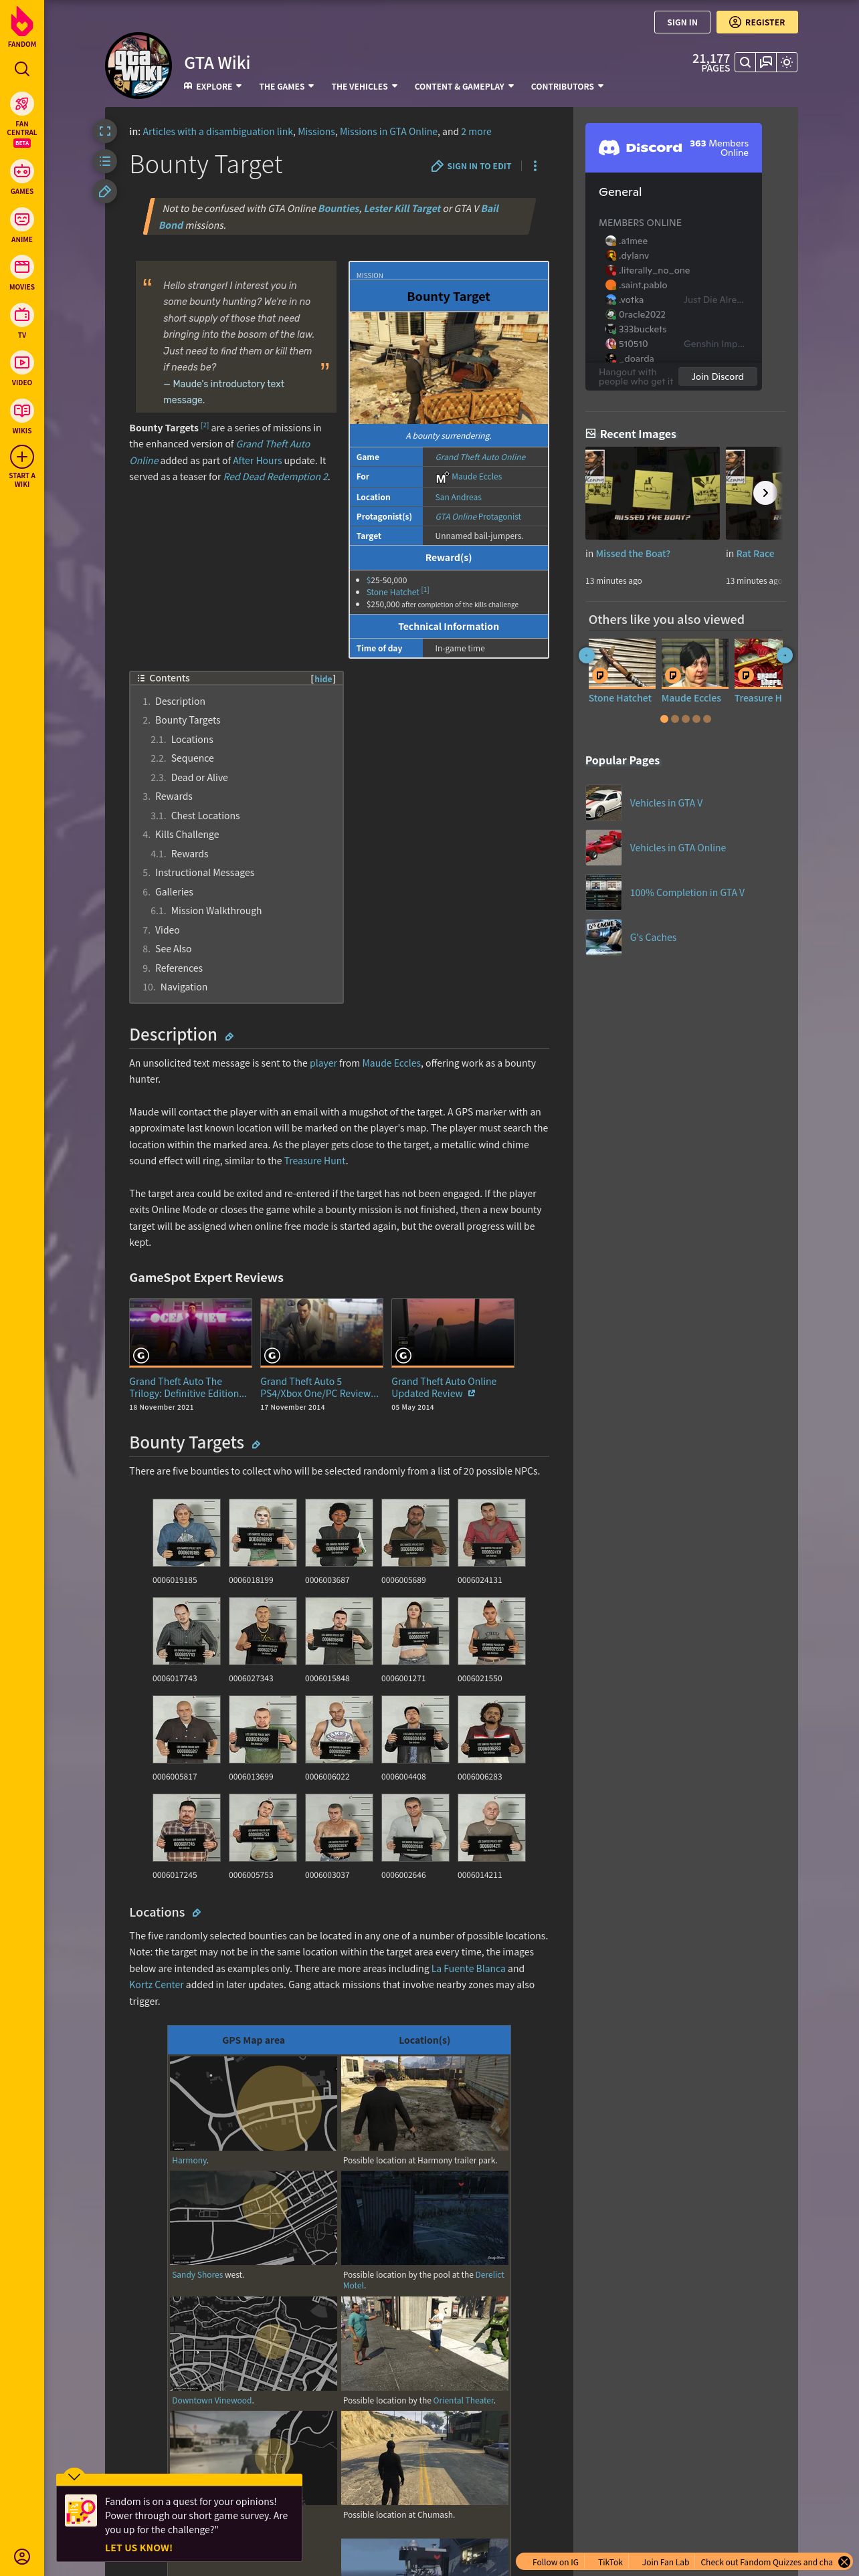Open The Games dropdown menu
The image size is (859, 2576).
[286, 87]
